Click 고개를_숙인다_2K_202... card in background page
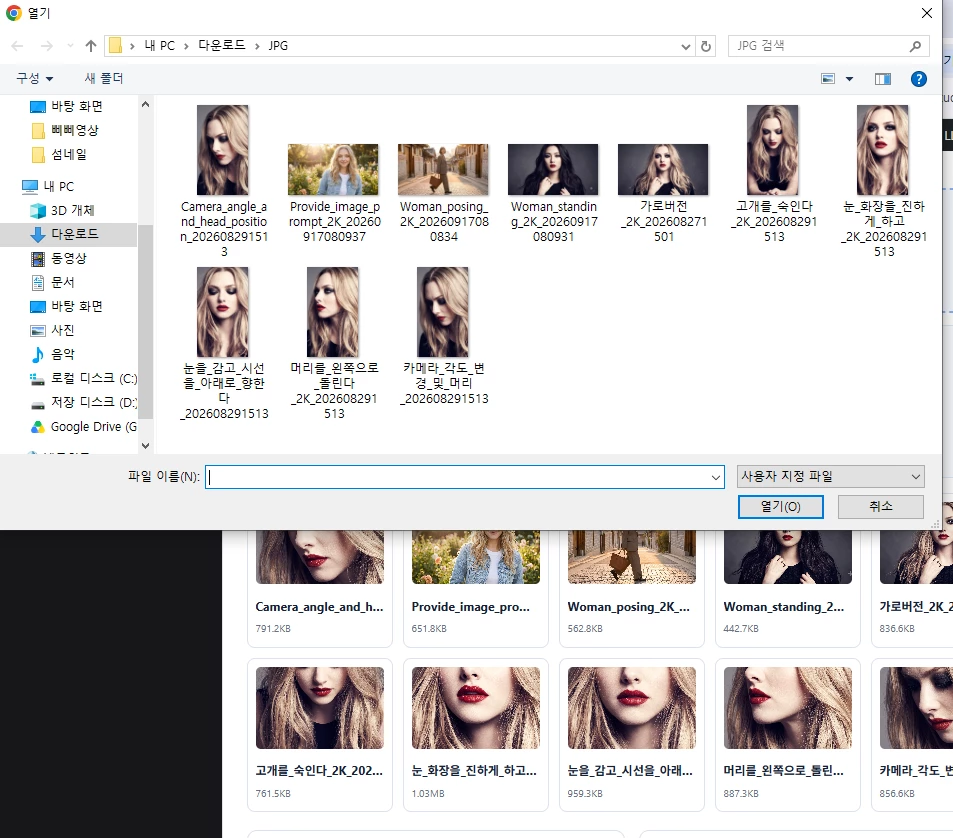 320,735
